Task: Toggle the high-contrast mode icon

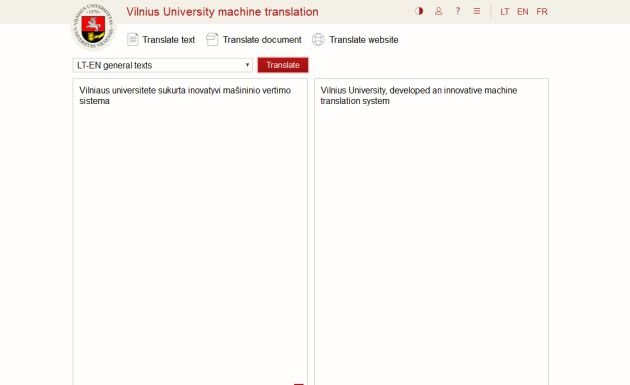Action: pos(419,11)
